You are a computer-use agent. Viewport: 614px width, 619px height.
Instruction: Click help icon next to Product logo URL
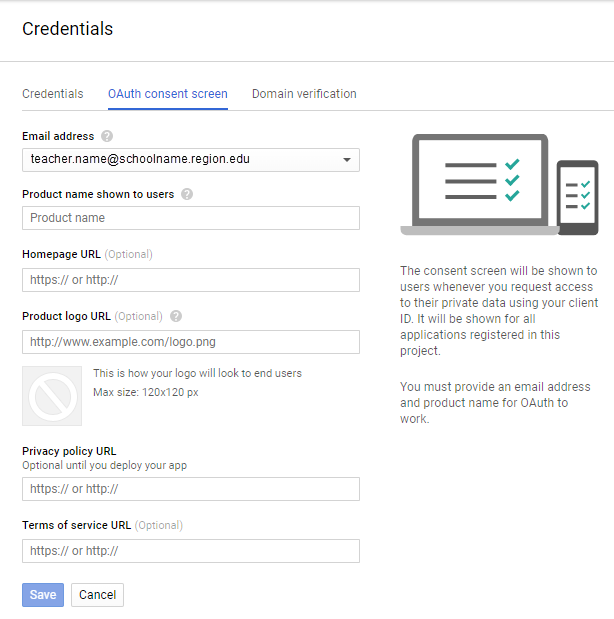point(176,316)
